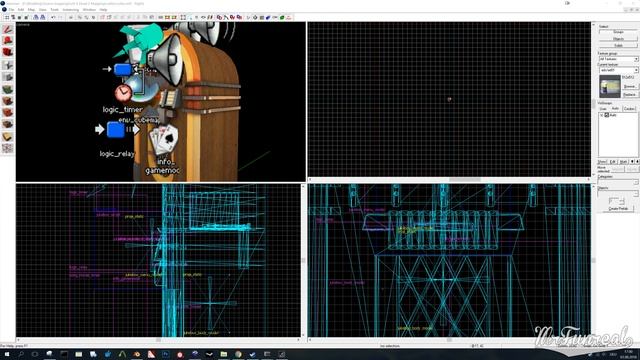Click the Create Prefab button
This screenshot has height=360, width=640.
click(618, 209)
